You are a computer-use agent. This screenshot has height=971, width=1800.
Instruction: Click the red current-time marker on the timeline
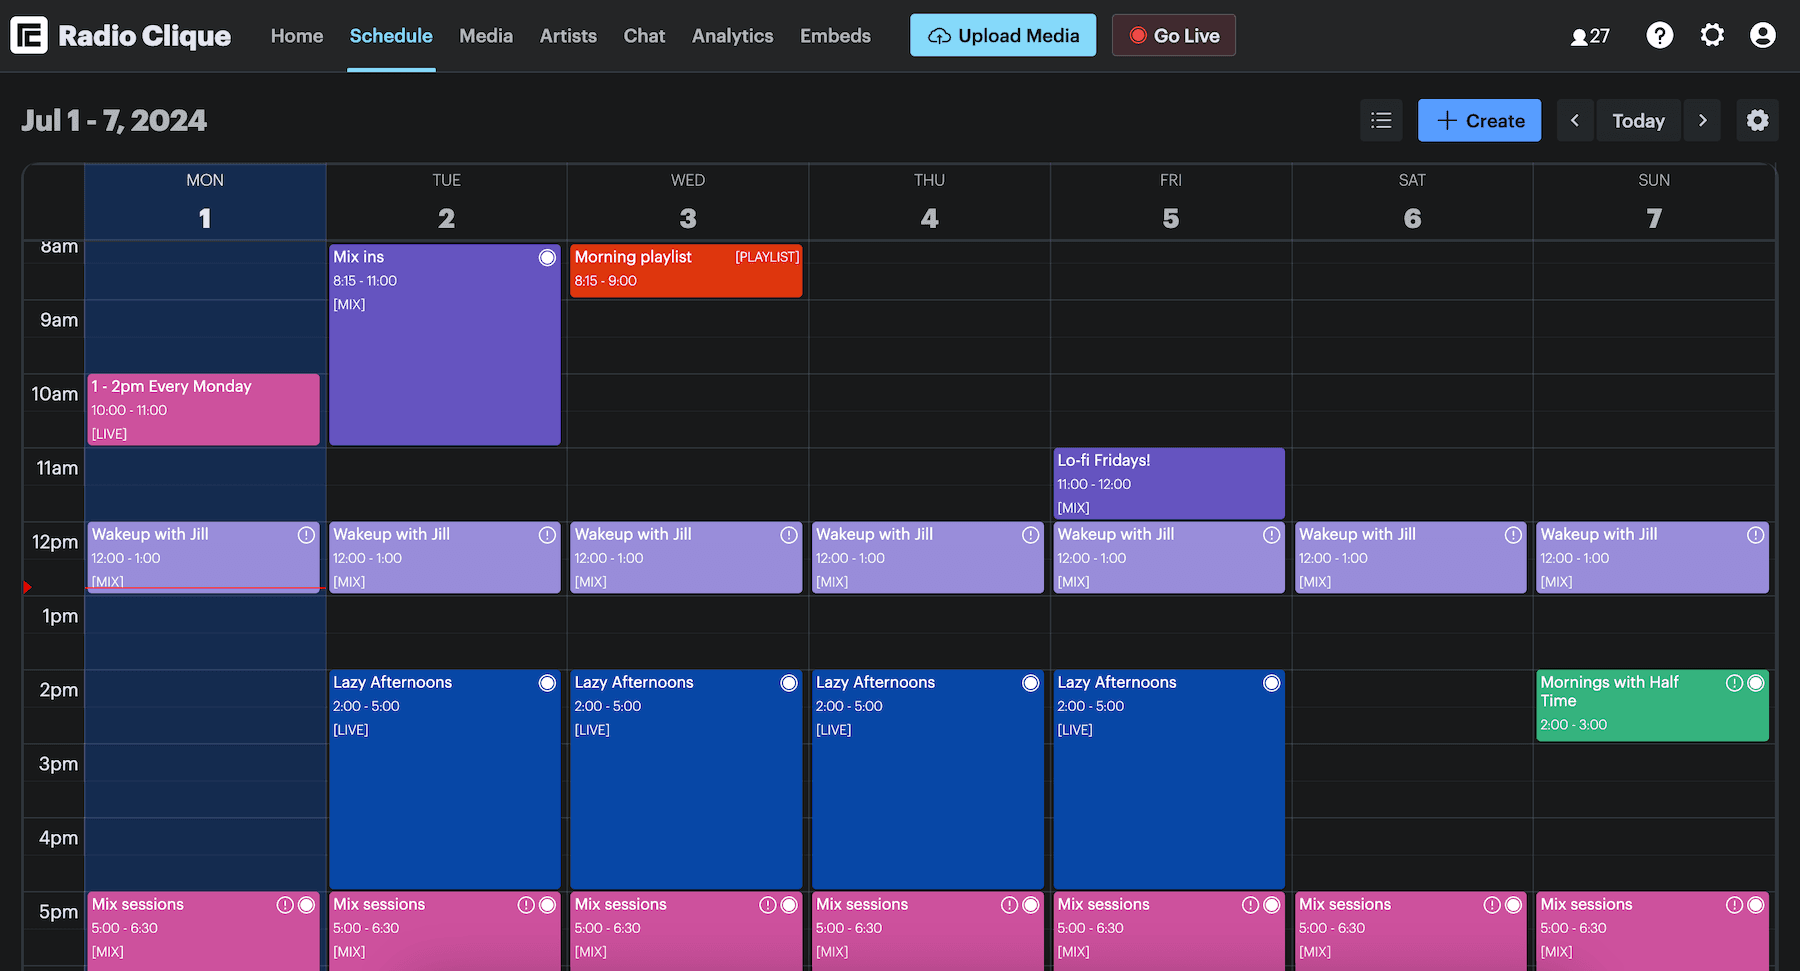tap(27, 588)
